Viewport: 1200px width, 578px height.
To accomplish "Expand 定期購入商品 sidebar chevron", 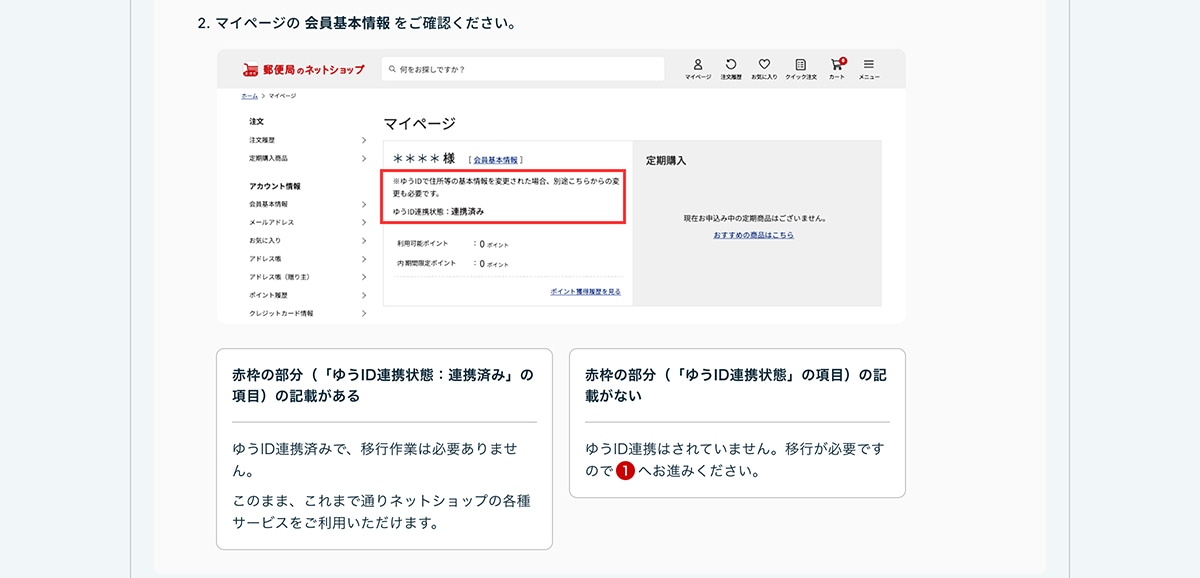I will click(364, 158).
